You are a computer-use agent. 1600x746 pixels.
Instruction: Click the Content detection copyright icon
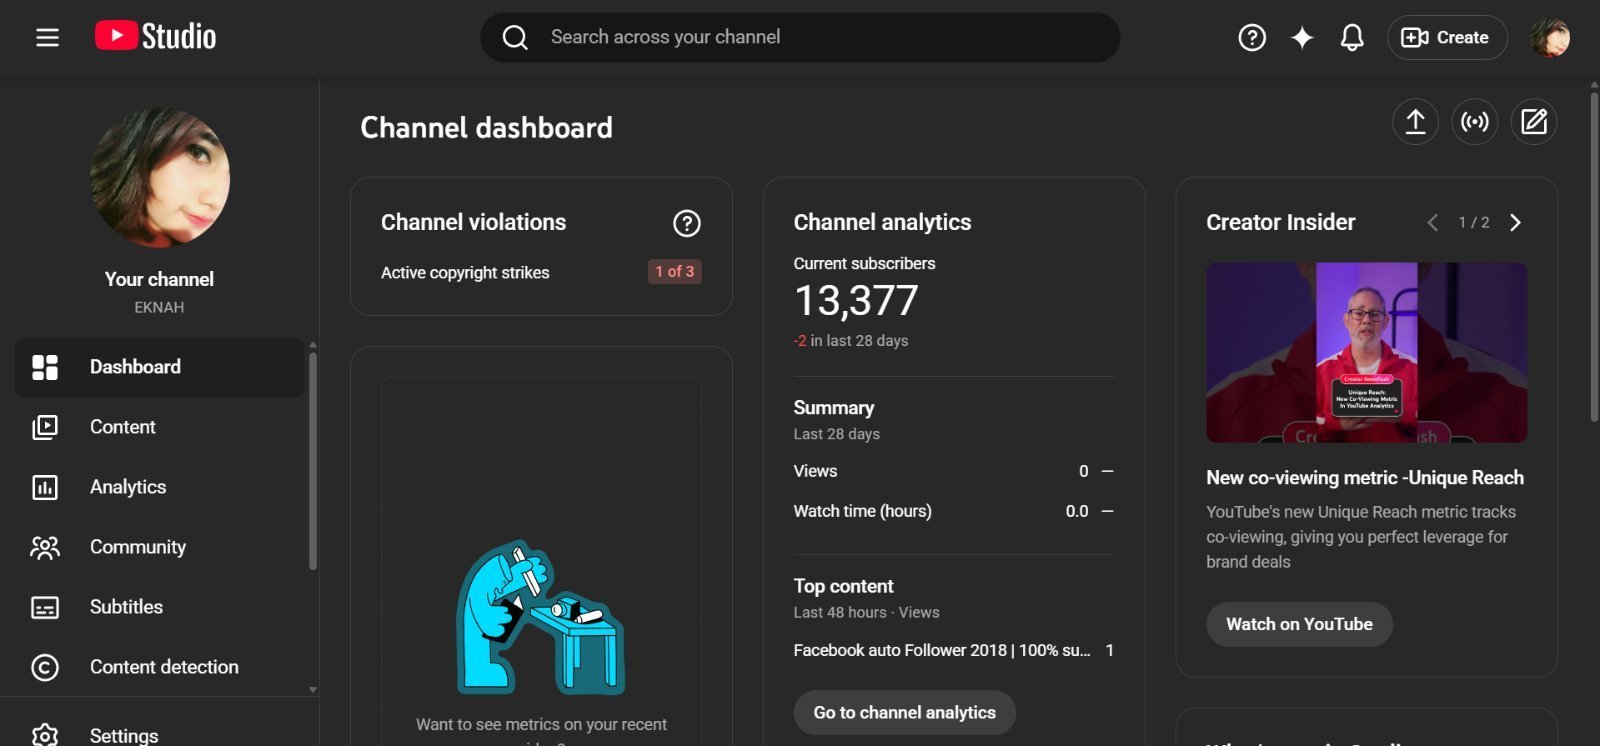tap(45, 667)
